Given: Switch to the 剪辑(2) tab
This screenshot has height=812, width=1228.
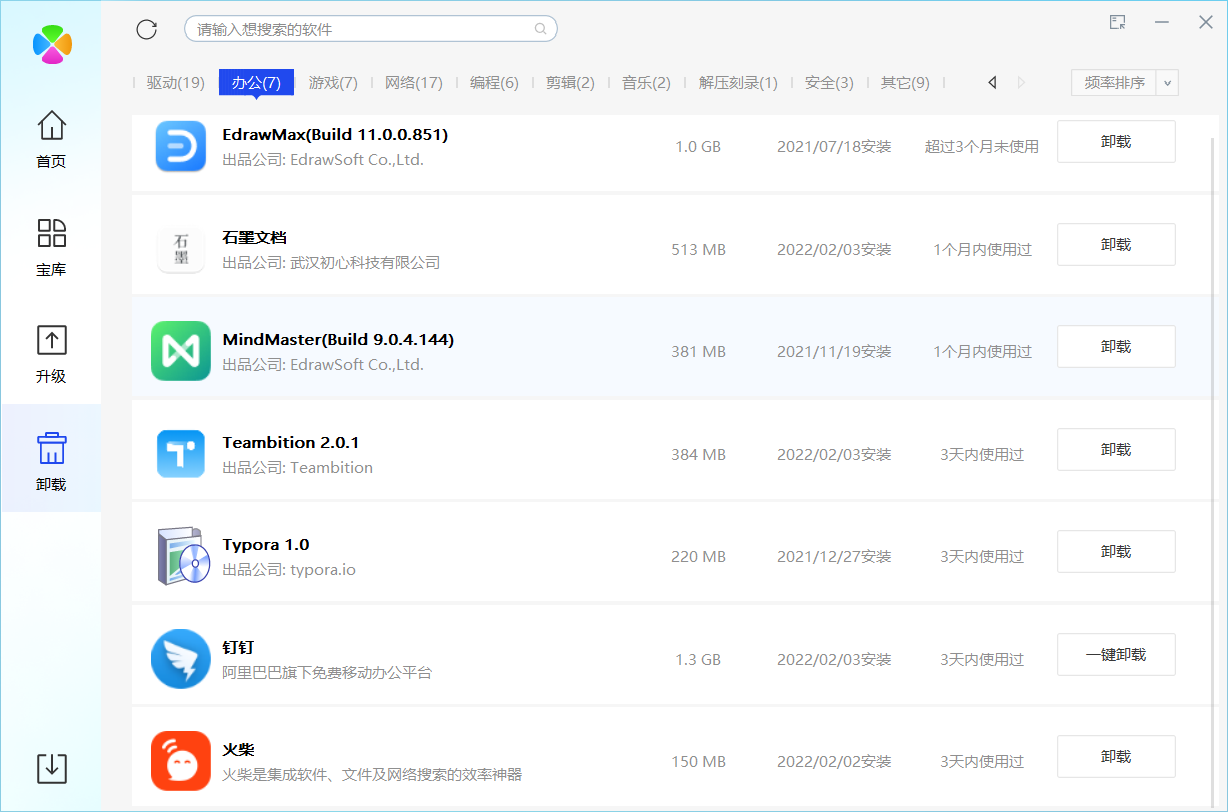Looking at the screenshot, I should (570, 83).
